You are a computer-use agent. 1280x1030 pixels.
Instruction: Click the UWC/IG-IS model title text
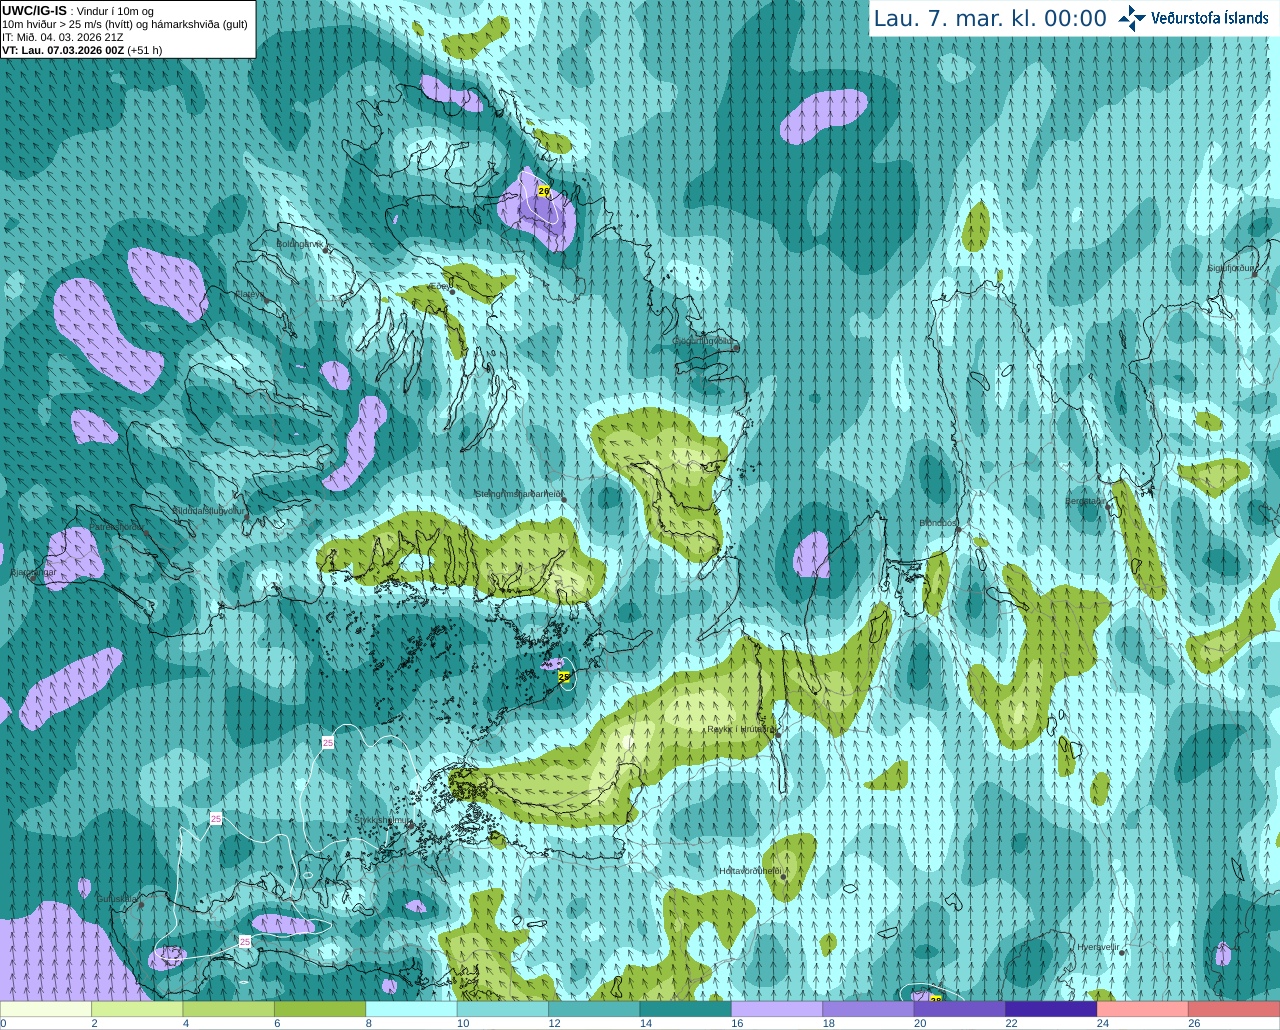(34, 11)
